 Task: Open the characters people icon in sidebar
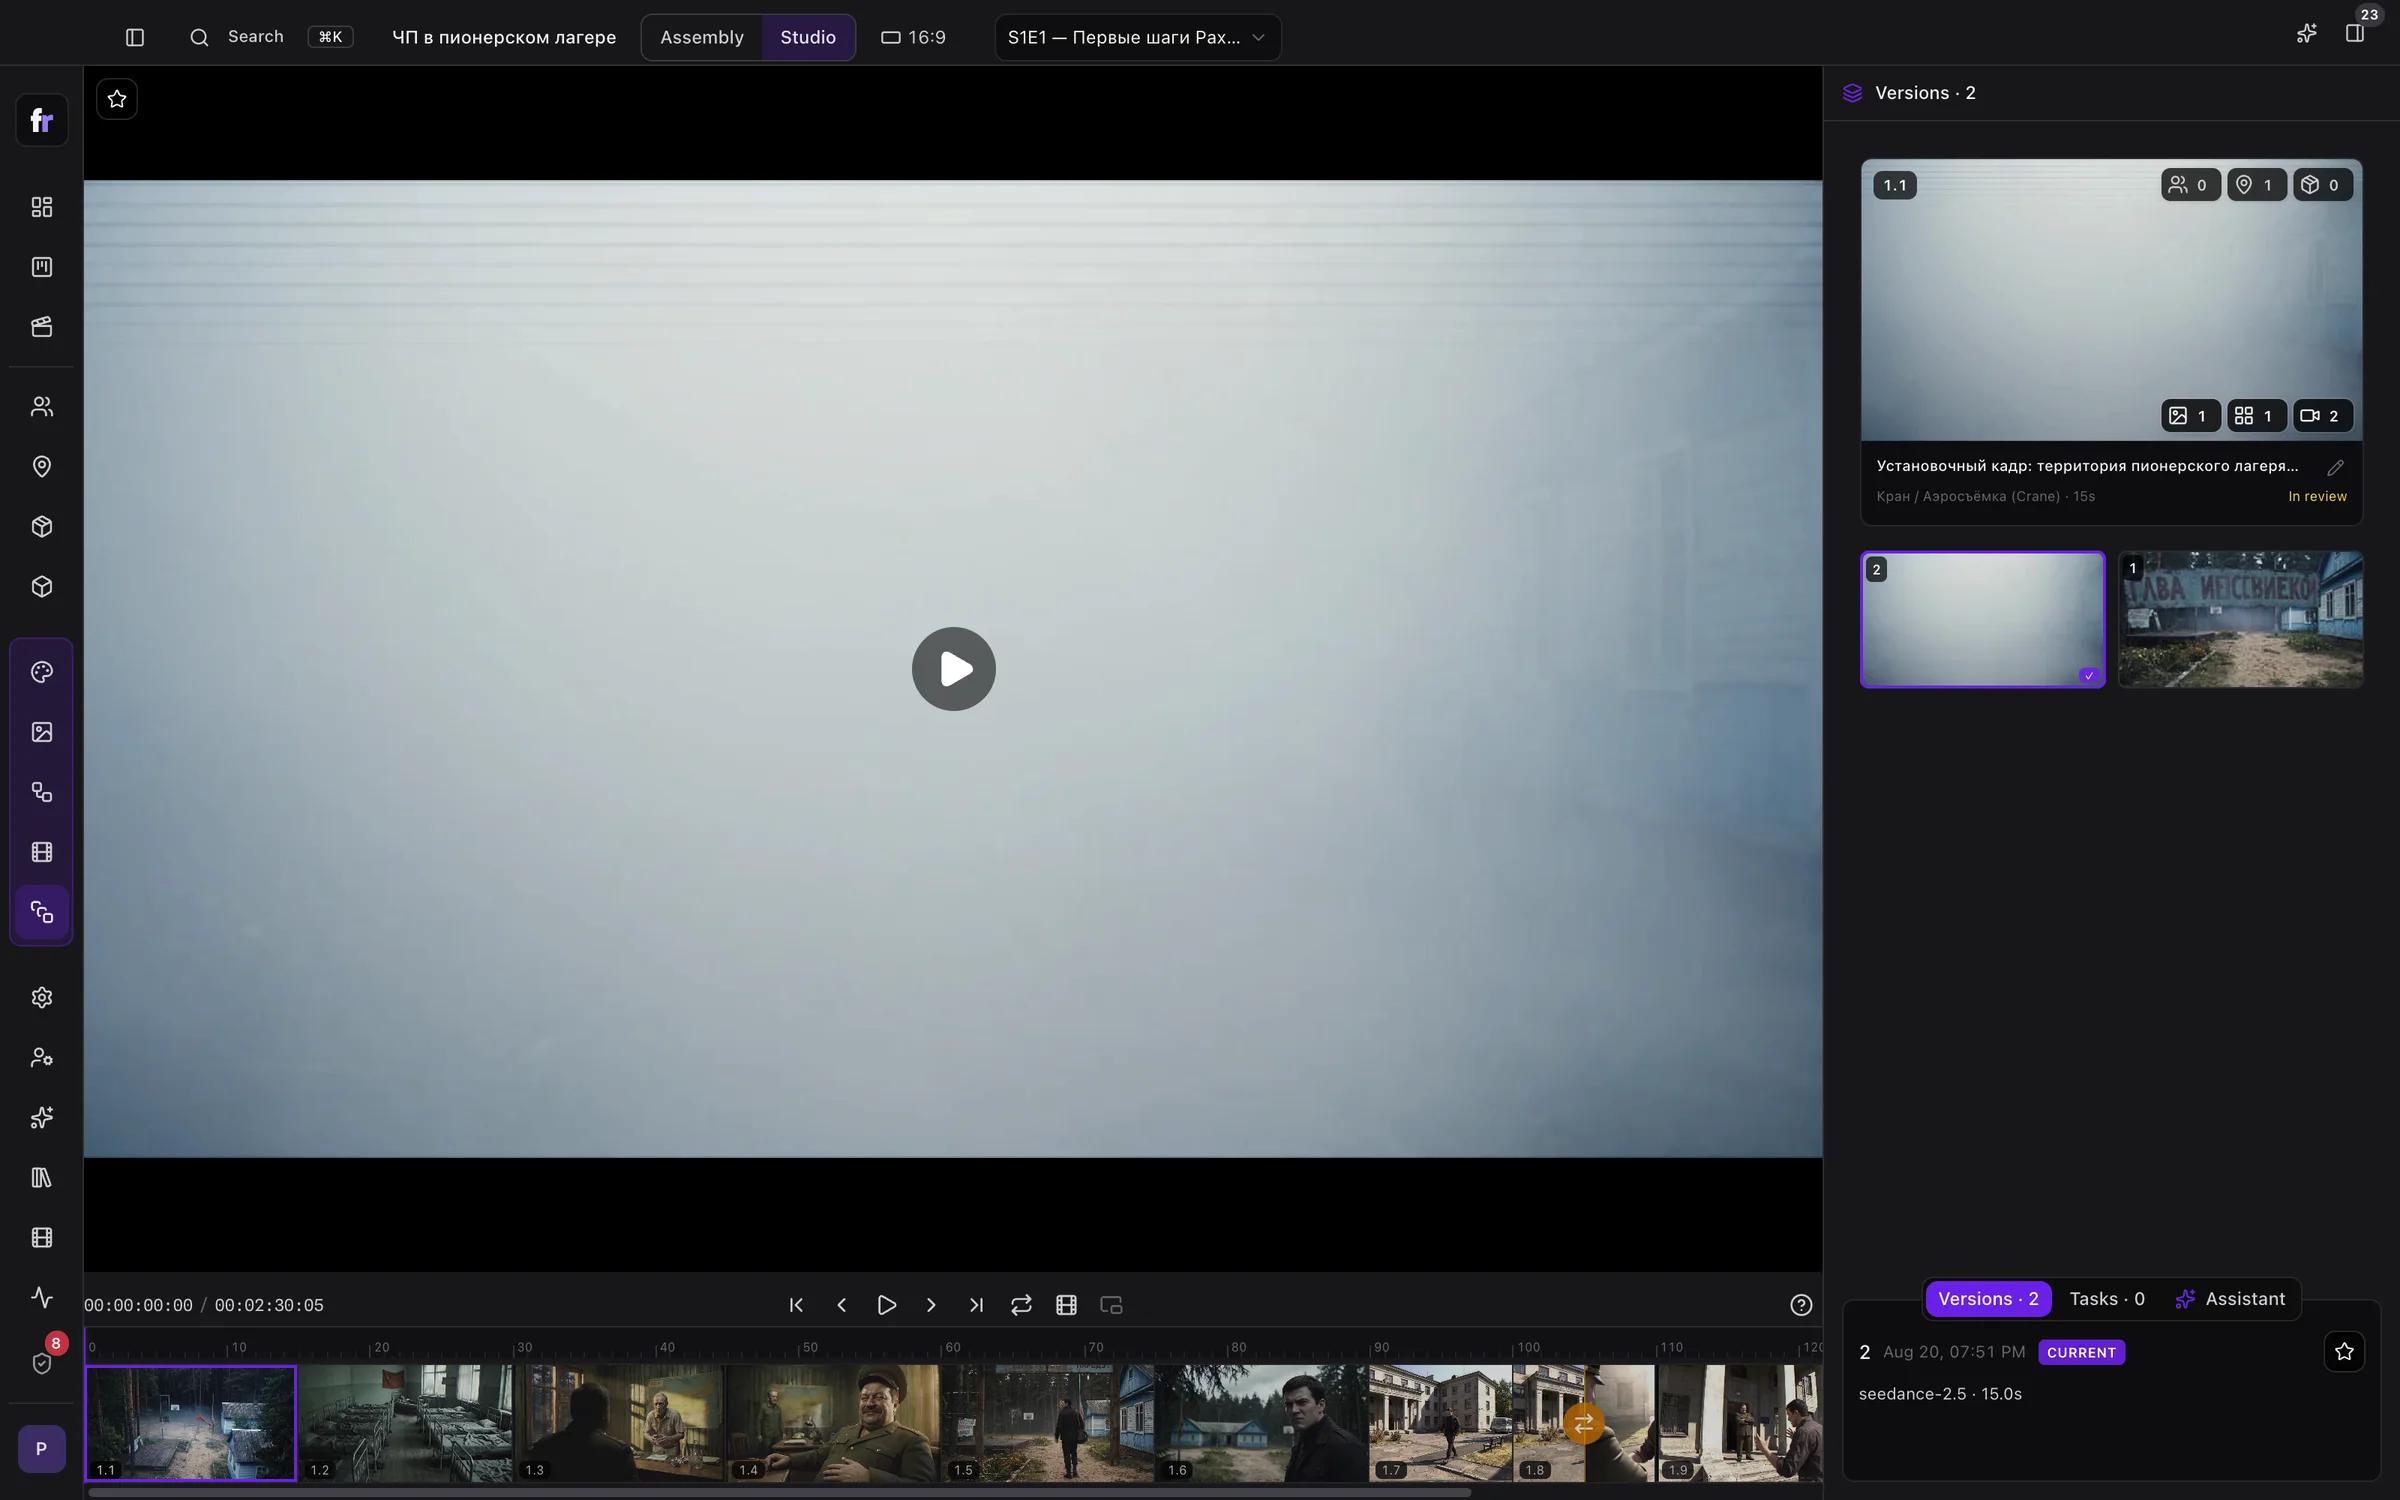tap(42, 407)
